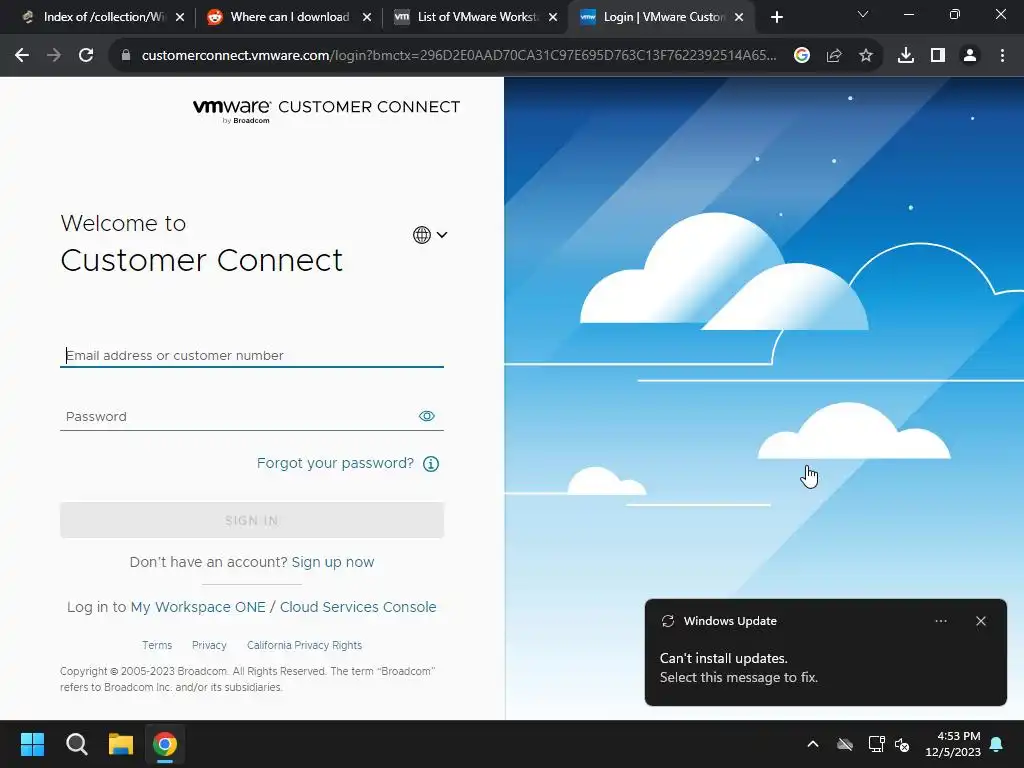The image size is (1024, 768).
Task: Open clock and date flyout
Action: 953,744
